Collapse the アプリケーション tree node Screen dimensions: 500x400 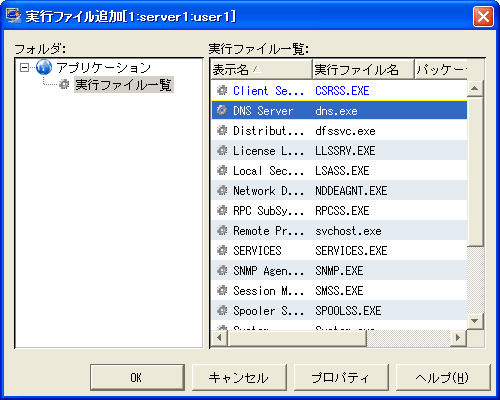24,68
